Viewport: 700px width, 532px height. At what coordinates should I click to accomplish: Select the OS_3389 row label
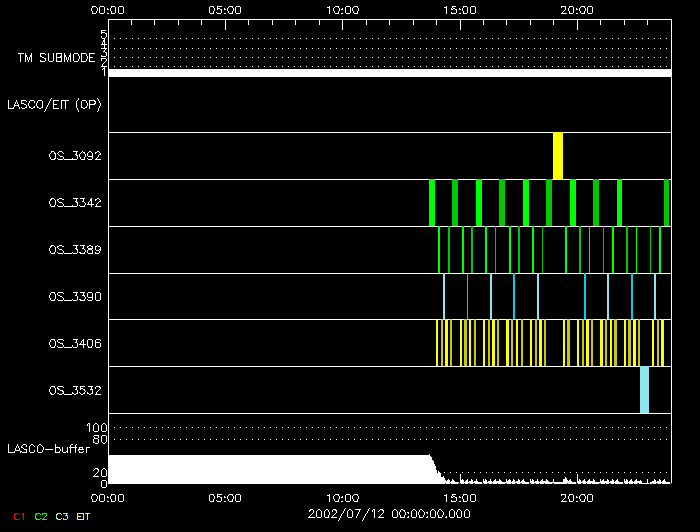75,250
